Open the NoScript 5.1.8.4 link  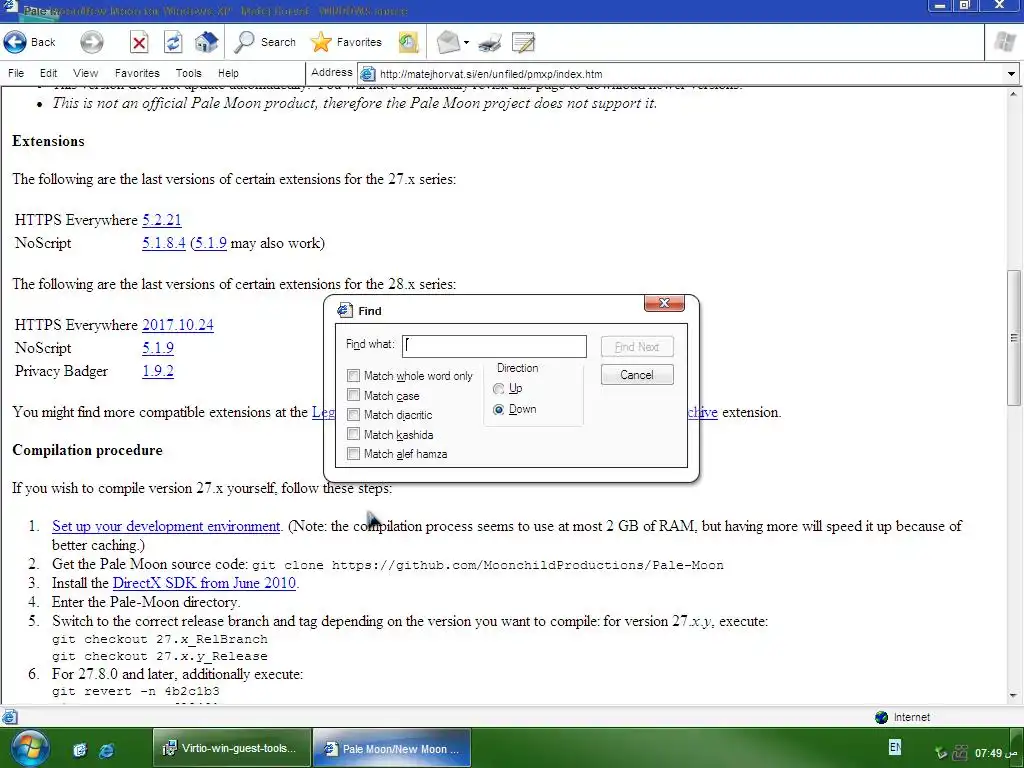pyautogui.click(x=164, y=243)
